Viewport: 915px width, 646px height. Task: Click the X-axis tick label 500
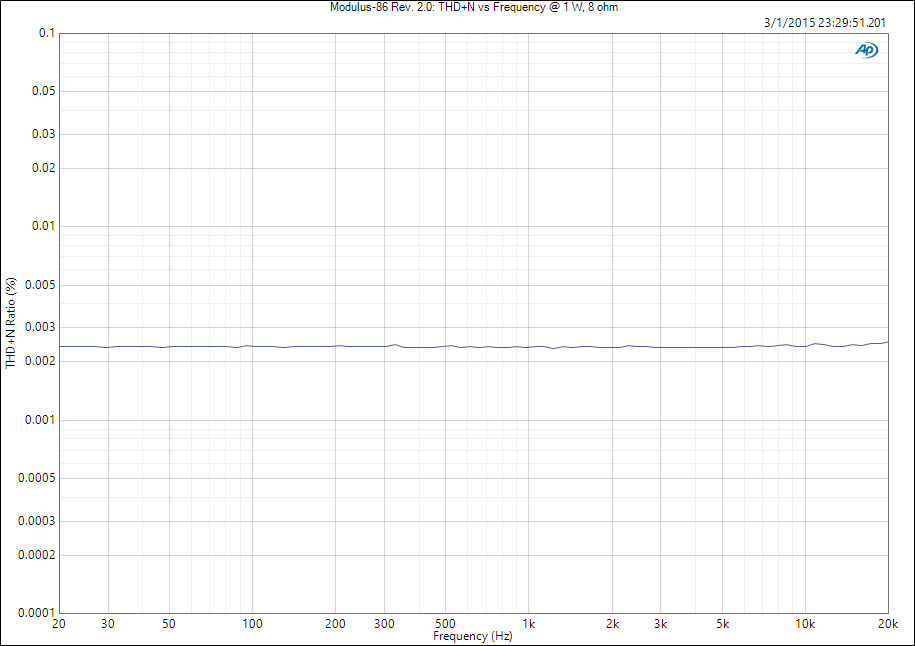(x=445, y=624)
